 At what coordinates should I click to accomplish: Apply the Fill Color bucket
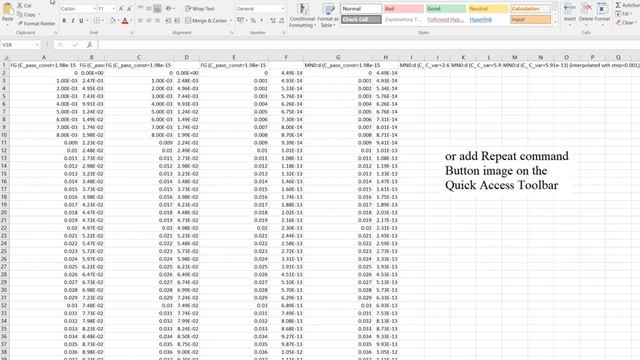[112, 20]
